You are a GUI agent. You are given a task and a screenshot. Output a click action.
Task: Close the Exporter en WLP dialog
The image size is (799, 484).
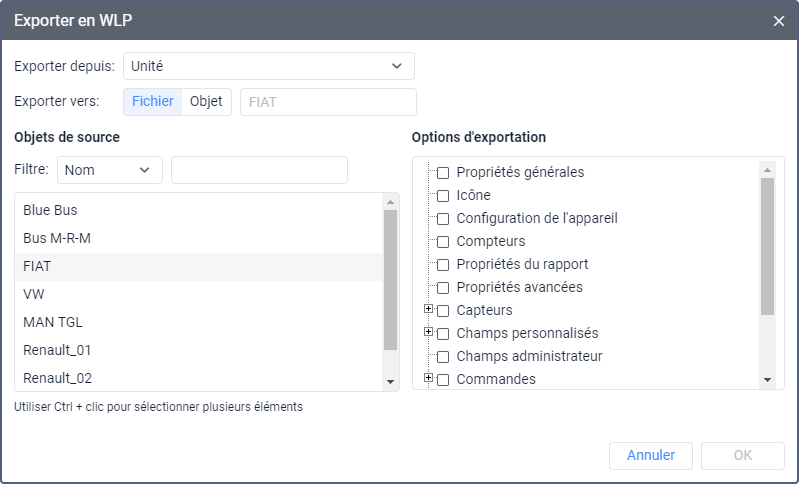tap(779, 20)
